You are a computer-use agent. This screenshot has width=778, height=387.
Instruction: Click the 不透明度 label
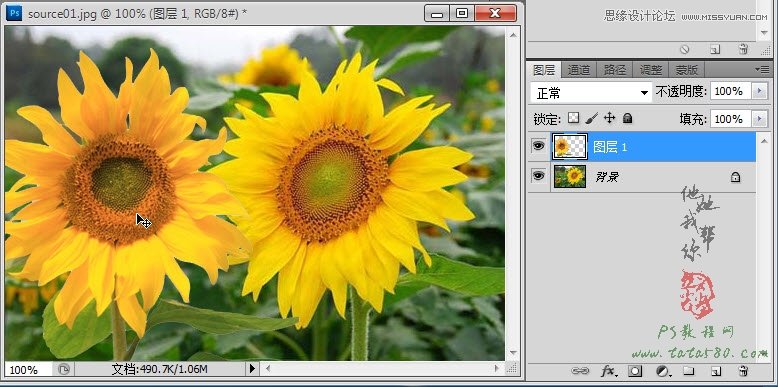[x=681, y=91]
